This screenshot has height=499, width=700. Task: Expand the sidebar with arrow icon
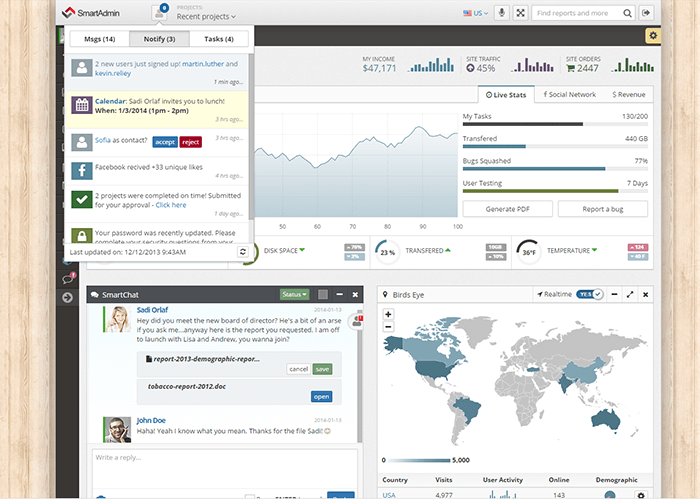click(x=67, y=297)
